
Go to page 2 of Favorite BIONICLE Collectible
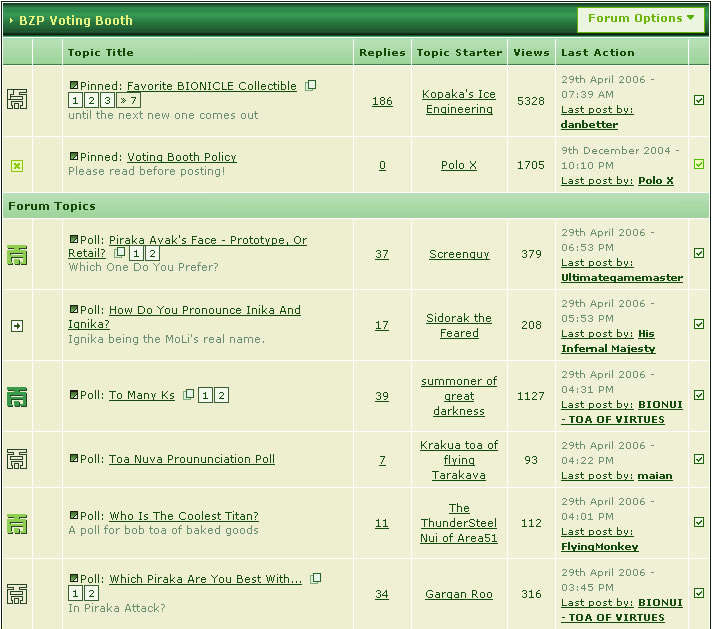tap(91, 100)
